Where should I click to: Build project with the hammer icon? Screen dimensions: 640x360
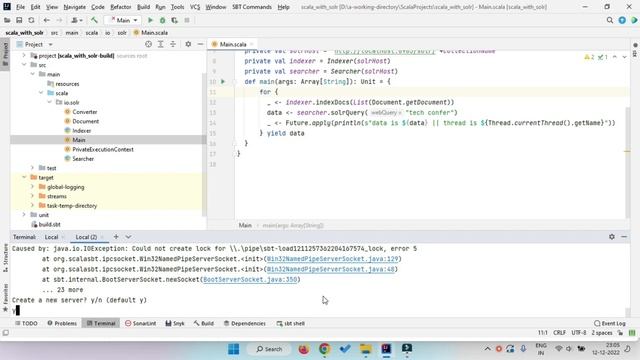[x=94, y=20]
